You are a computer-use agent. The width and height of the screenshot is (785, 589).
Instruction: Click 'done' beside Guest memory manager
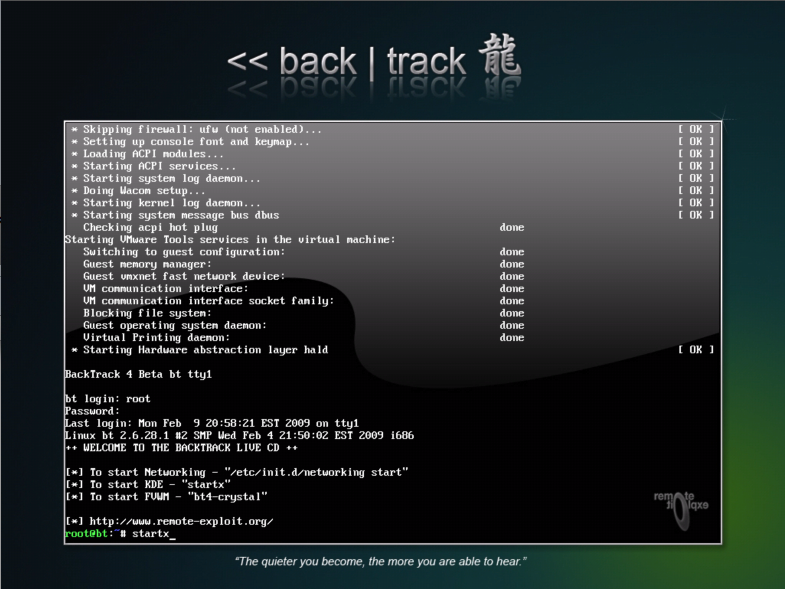[x=512, y=264]
